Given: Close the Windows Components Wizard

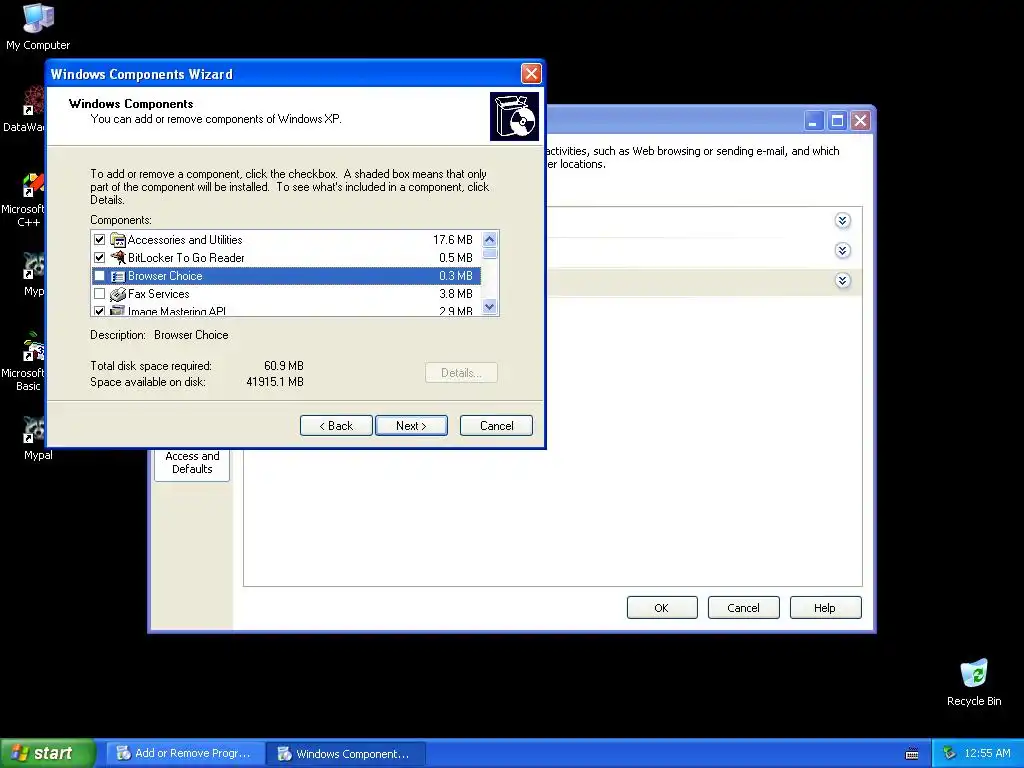Looking at the screenshot, I should tap(531, 73).
